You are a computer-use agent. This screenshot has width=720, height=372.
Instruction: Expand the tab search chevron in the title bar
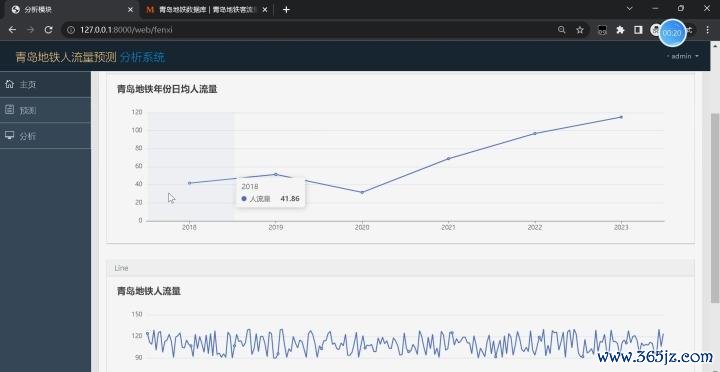[x=630, y=9]
